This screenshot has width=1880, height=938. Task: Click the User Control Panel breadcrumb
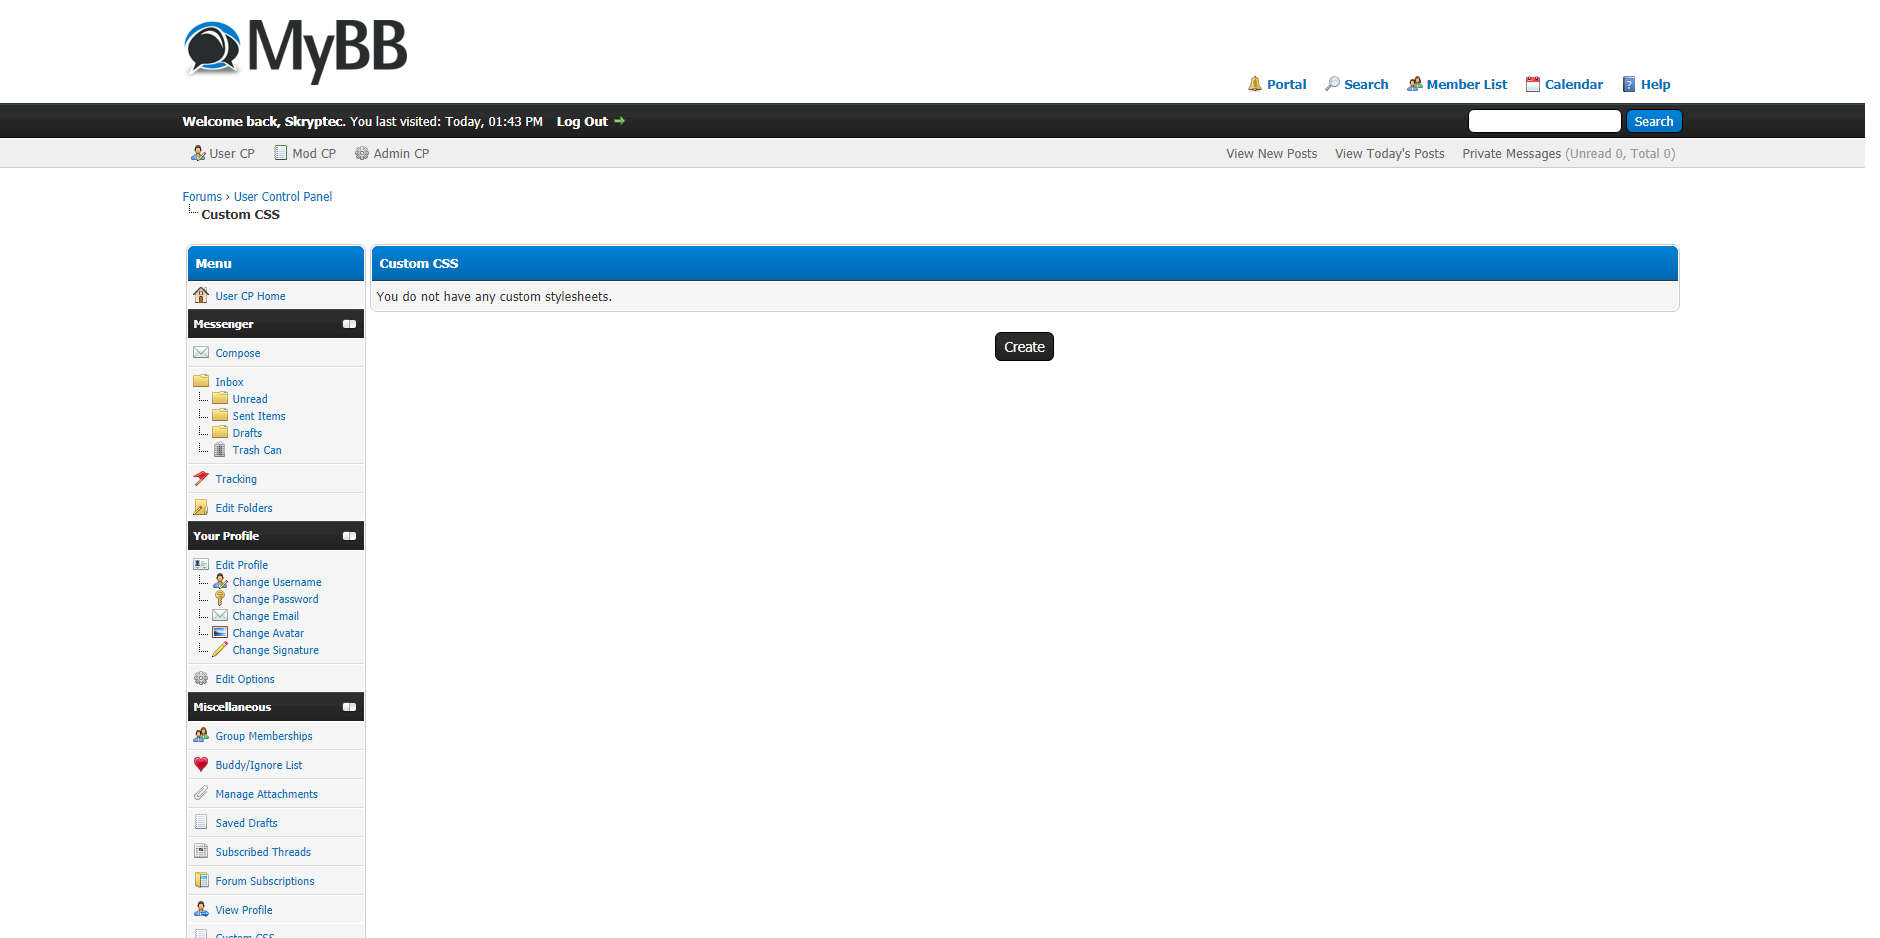coord(283,197)
